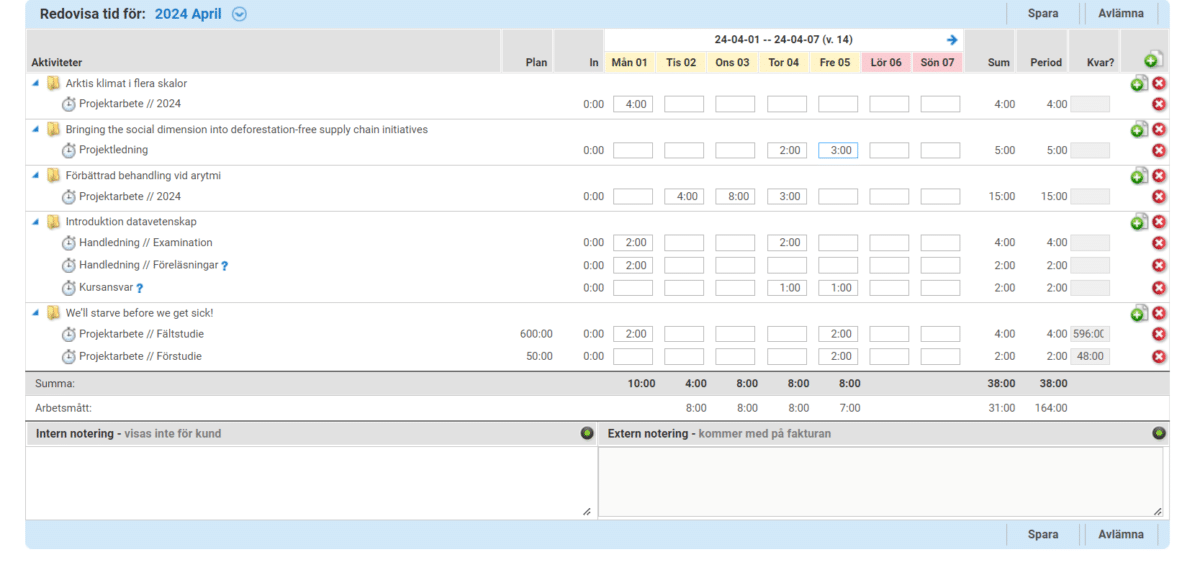
Task: Collapse the Introduktion datavetenskap project tree
Action: point(37,222)
